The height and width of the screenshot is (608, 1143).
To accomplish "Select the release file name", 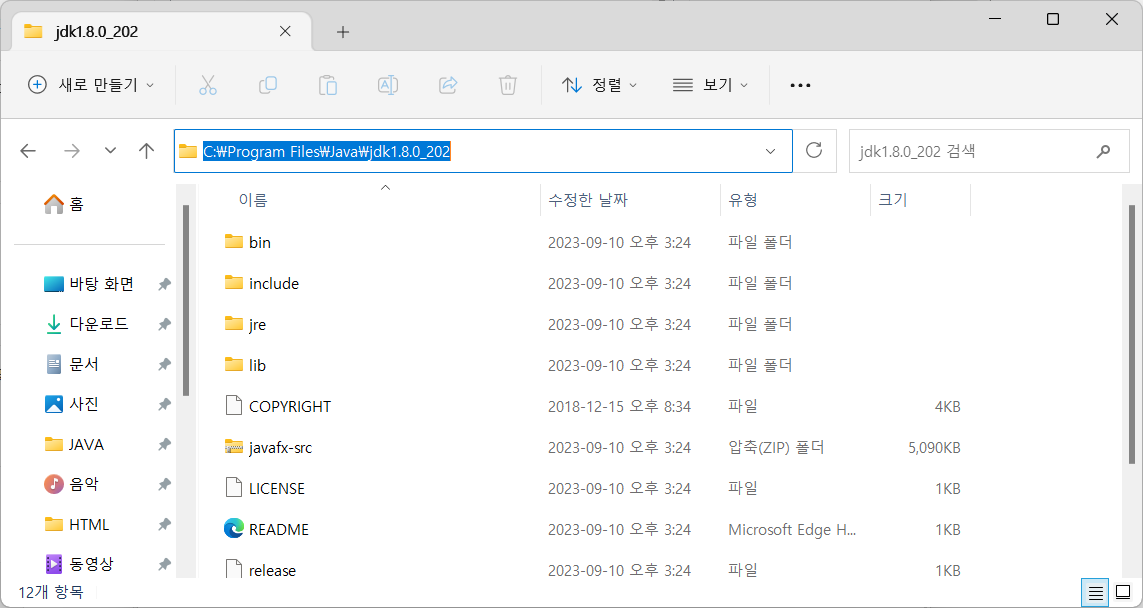I will point(272,570).
